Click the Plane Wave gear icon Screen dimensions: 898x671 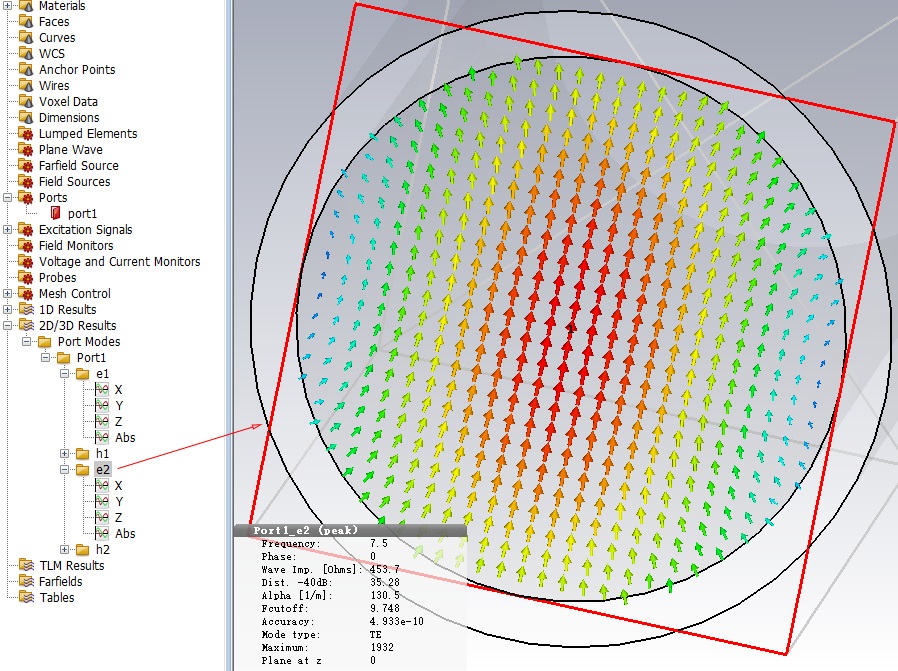pos(26,150)
